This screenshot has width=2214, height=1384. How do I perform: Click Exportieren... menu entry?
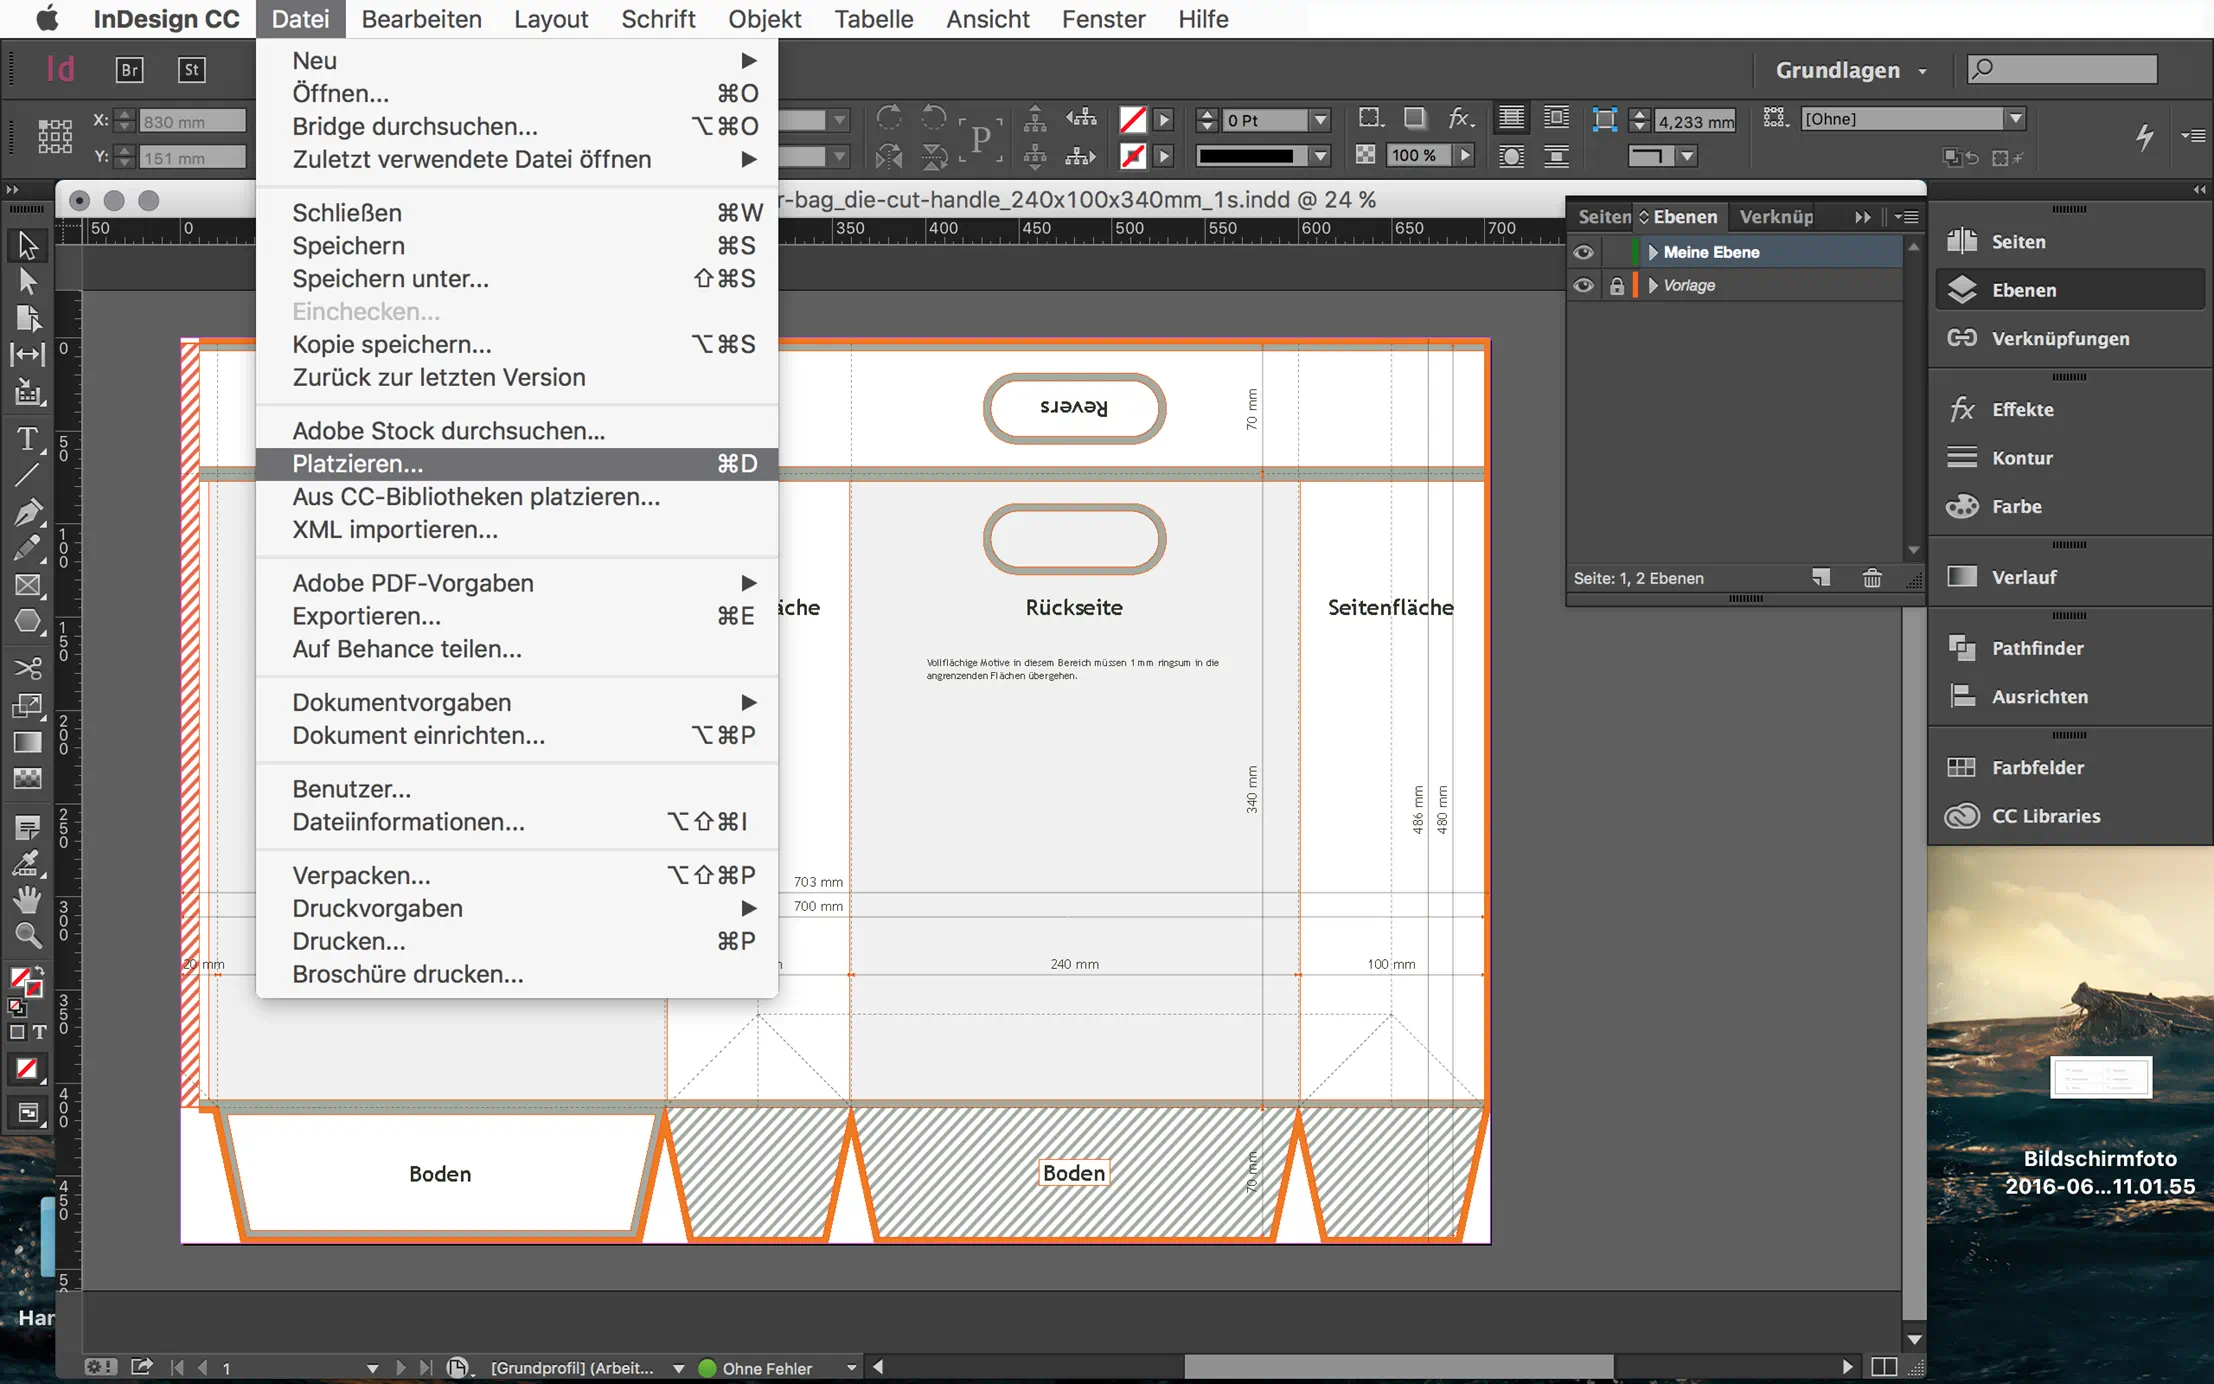[366, 616]
